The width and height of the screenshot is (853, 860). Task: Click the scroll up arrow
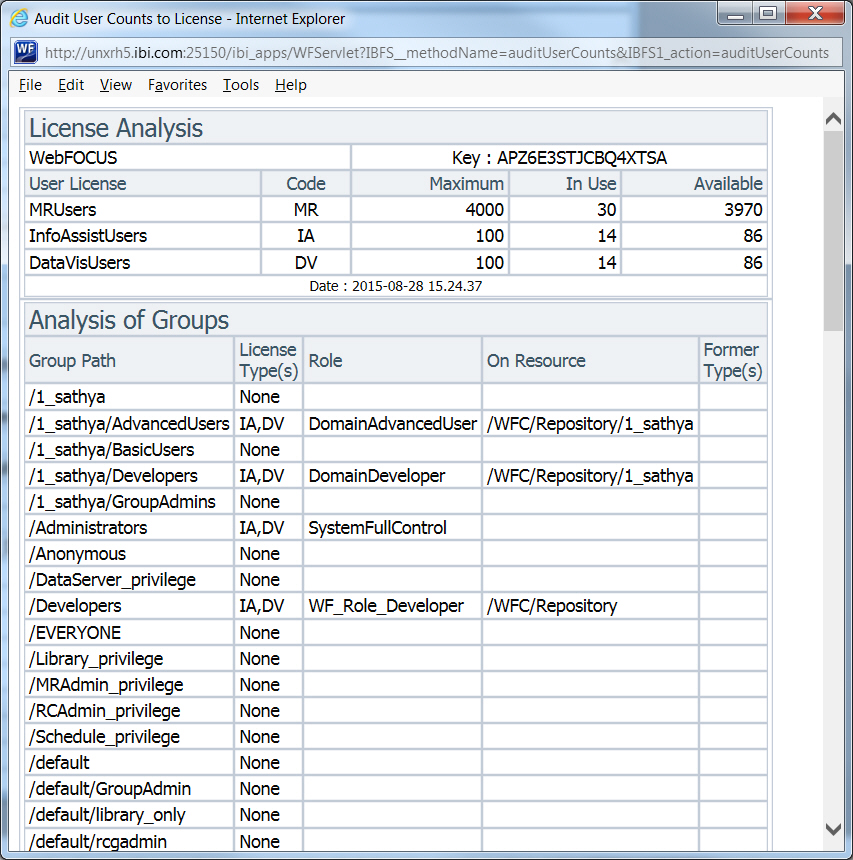point(833,119)
